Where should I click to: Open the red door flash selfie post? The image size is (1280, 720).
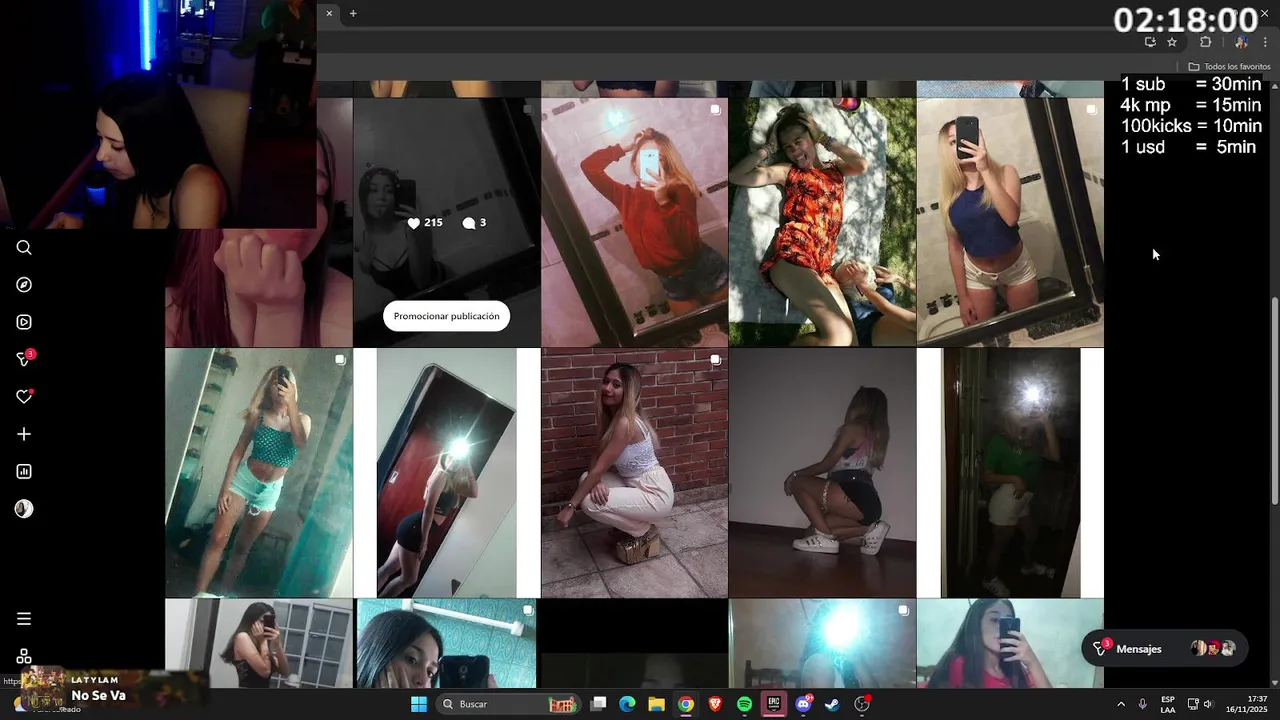click(446, 472)
